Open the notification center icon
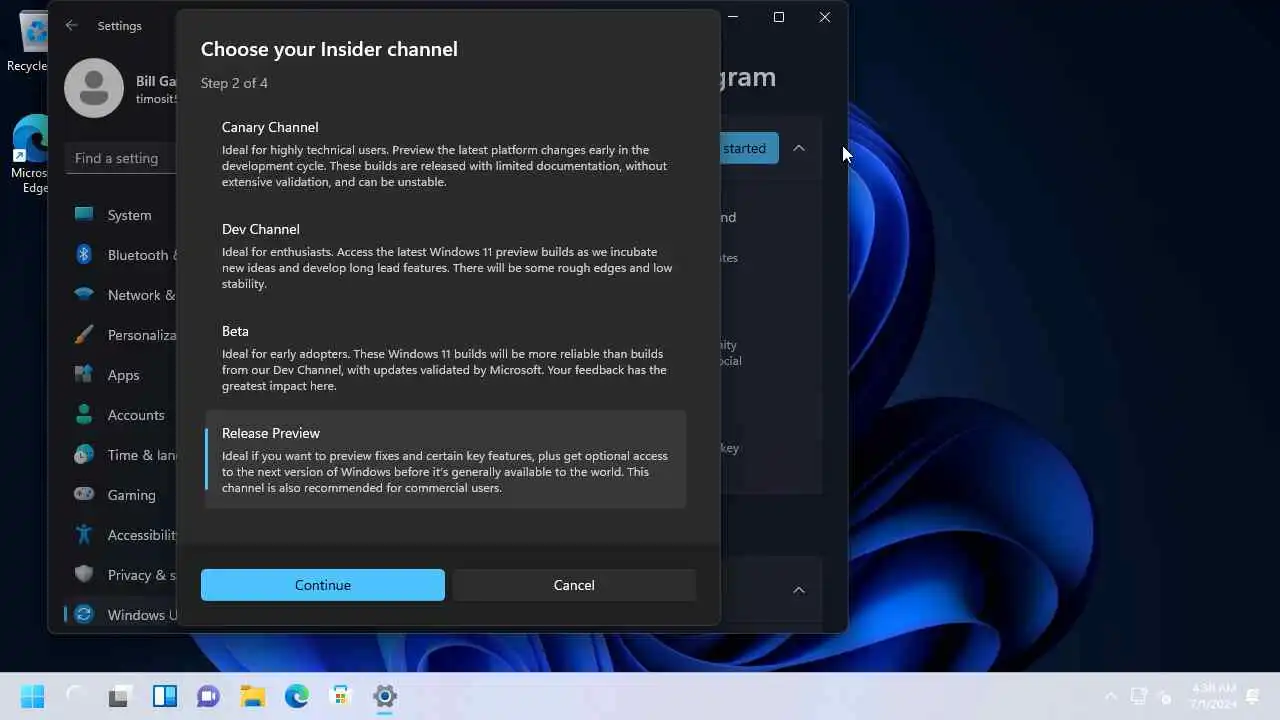Screen dimensions: 1280x720 pos(1252,696)
